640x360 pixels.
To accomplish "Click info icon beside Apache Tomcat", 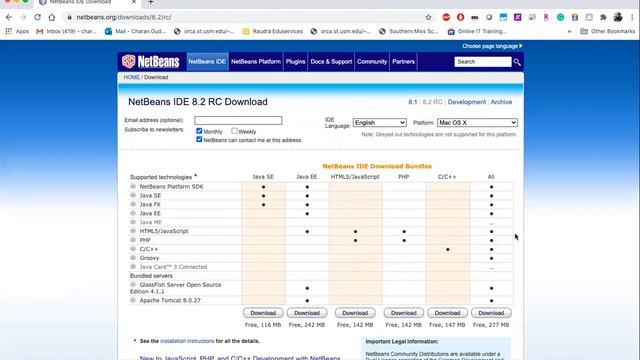I will coord(133,300).
